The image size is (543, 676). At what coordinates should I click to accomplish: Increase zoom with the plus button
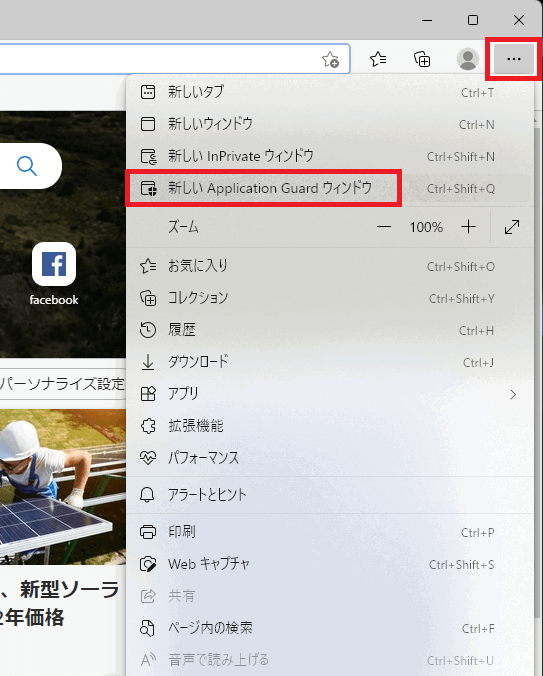pyautogui.click(x=468, y=227)
